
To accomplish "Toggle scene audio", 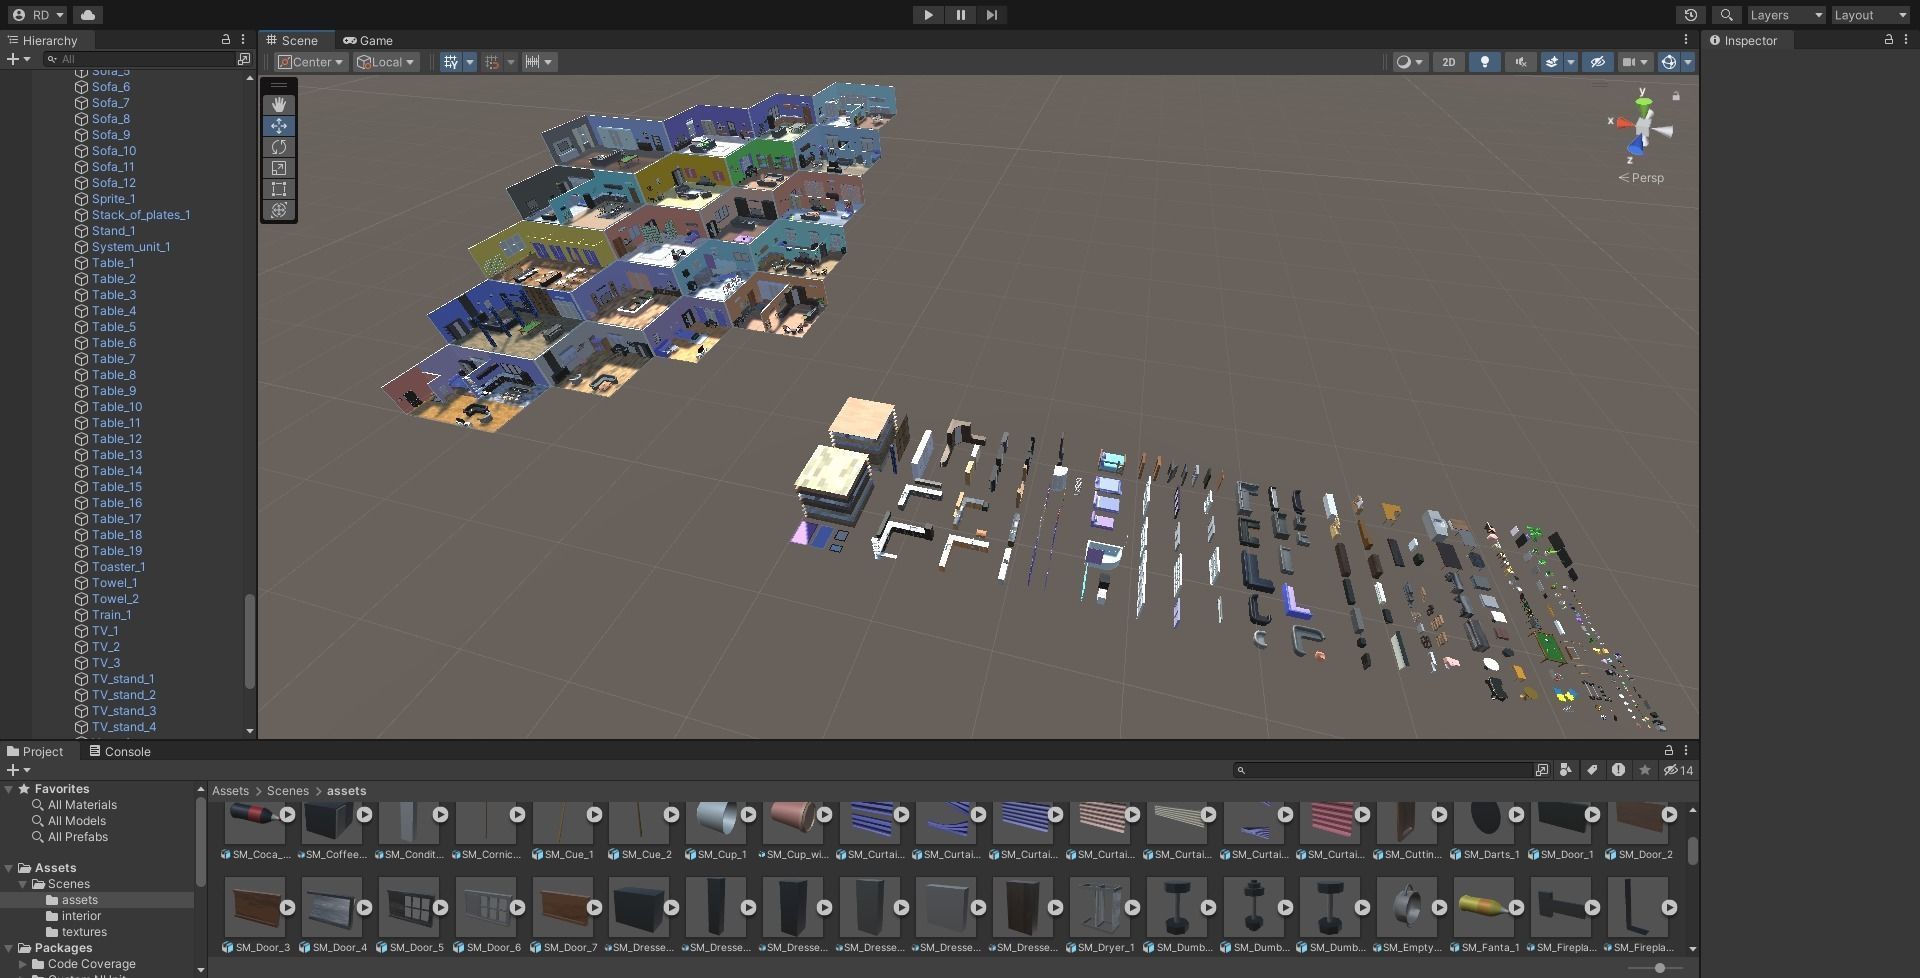I will tap(1521, 62).
